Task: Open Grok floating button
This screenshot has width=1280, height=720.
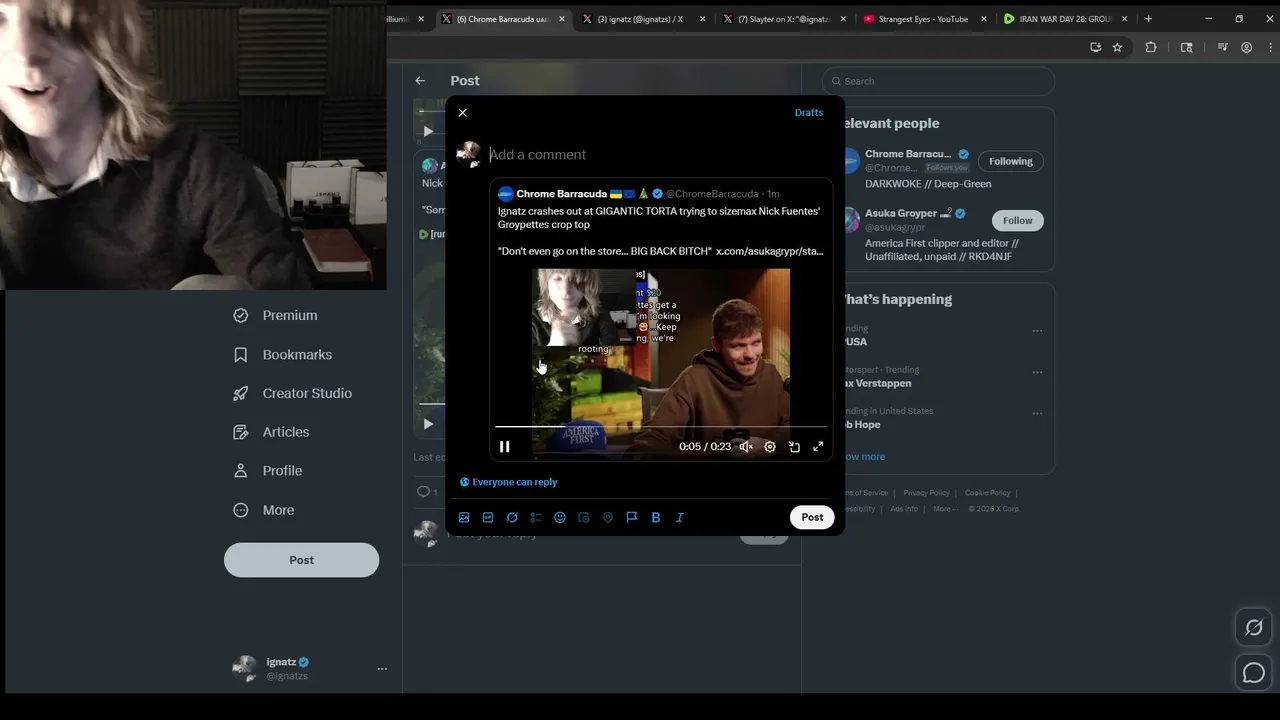Action: [x=1253, y=628]
